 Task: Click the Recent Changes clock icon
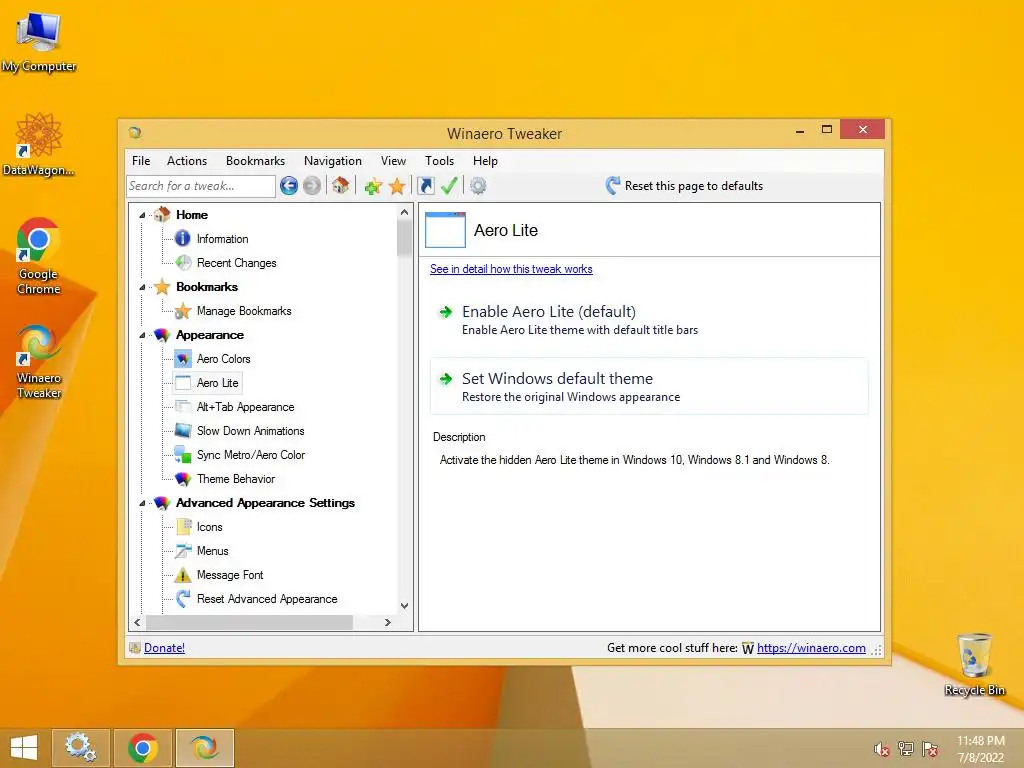tap(183, 263)
